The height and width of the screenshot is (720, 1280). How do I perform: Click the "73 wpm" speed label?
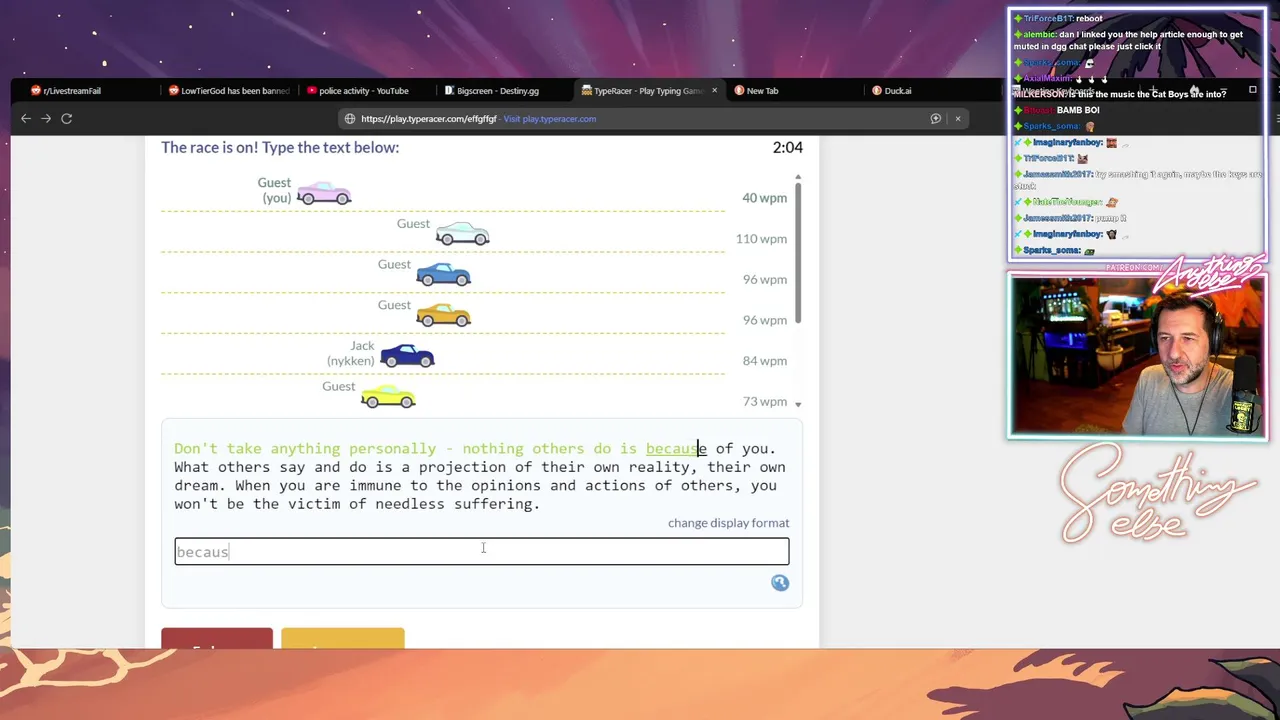pyautogui.click(x=764, y=402)
